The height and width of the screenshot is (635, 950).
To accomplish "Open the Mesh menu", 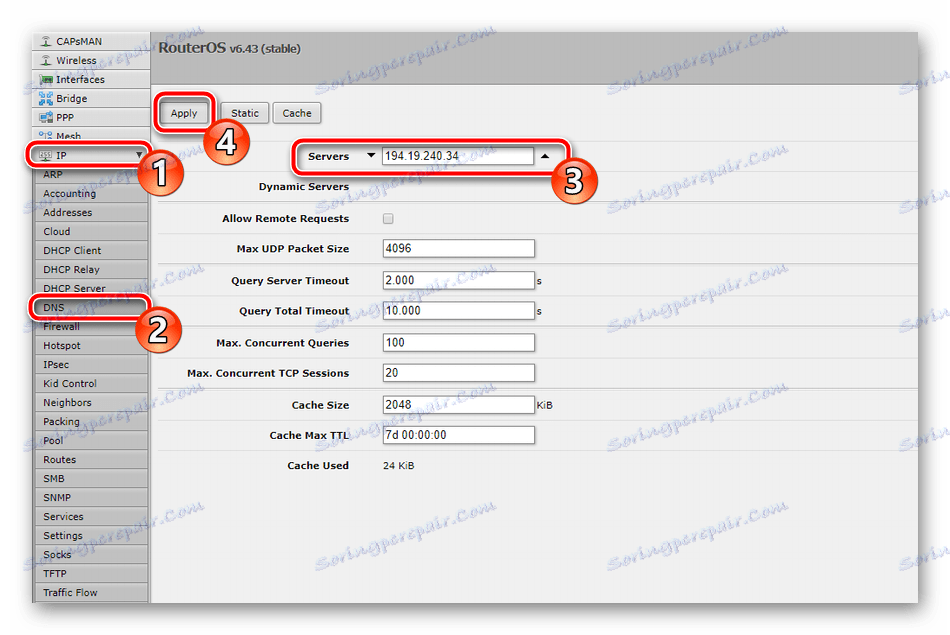I will (91, 135).
